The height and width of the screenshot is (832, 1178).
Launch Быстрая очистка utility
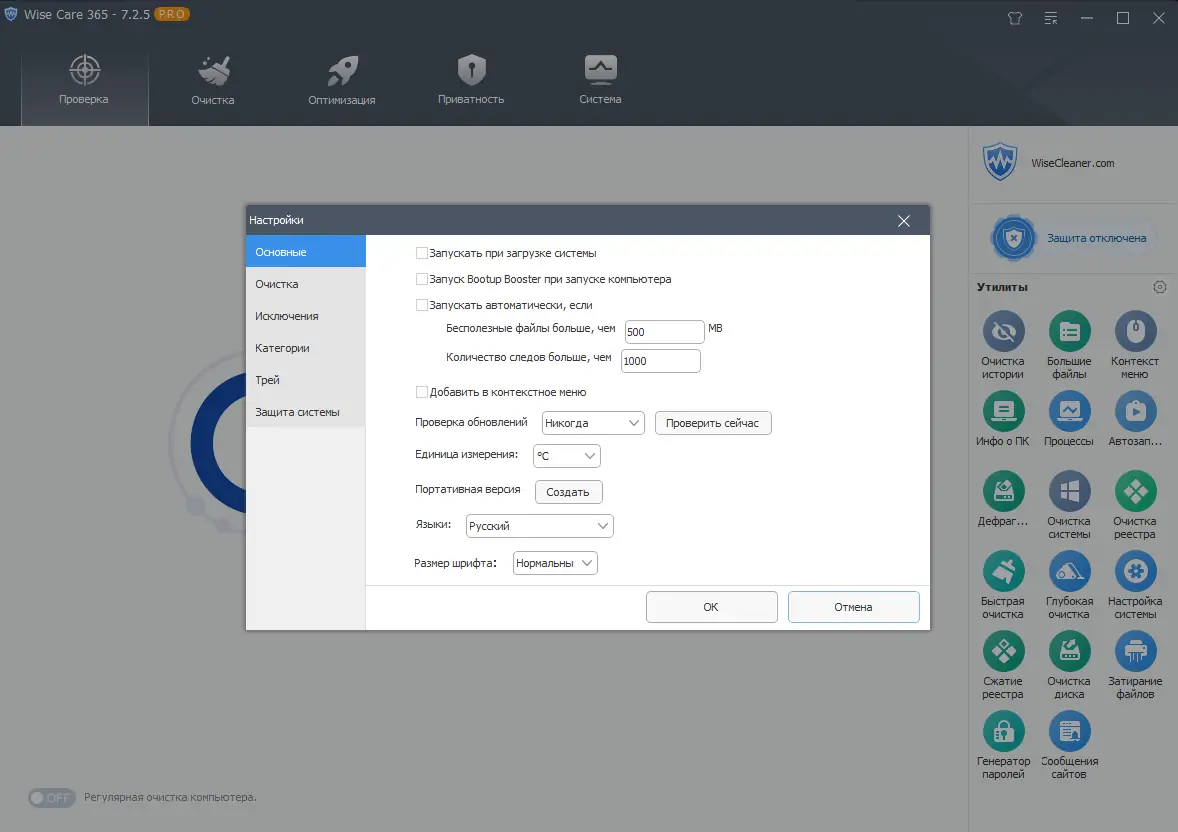pyautogui.click(x=1003, y=571)
